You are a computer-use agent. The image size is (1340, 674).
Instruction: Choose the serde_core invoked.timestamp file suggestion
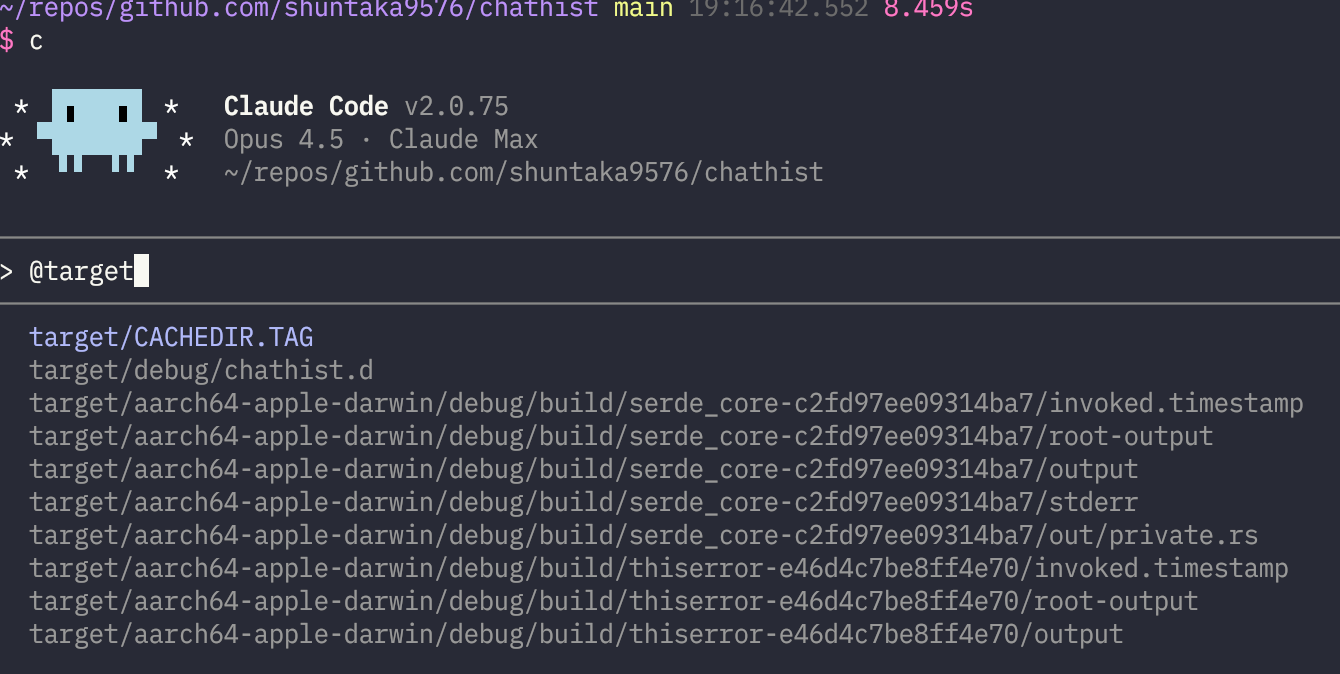[666, 403]
